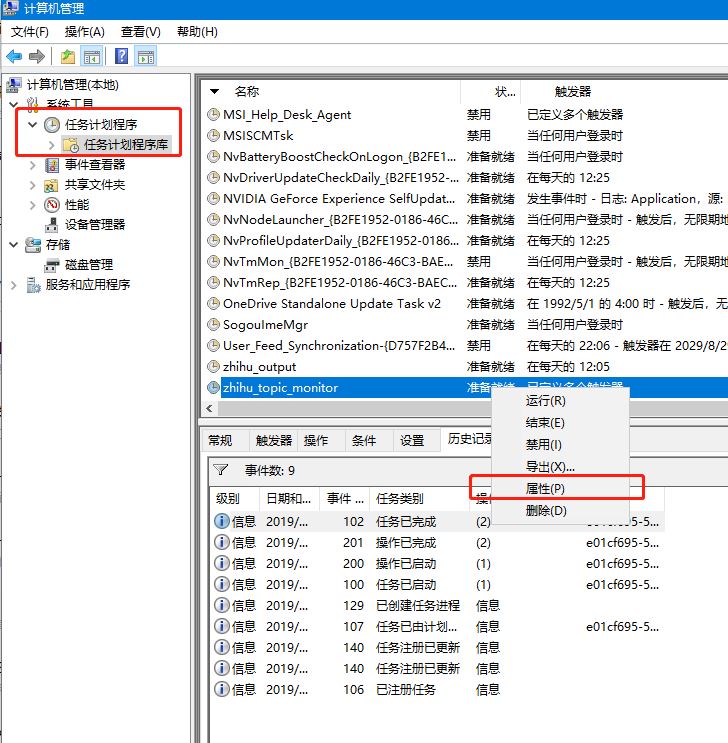Select the zhihu_output task row
Screen dimensions: 728x743
coord(259,367)
